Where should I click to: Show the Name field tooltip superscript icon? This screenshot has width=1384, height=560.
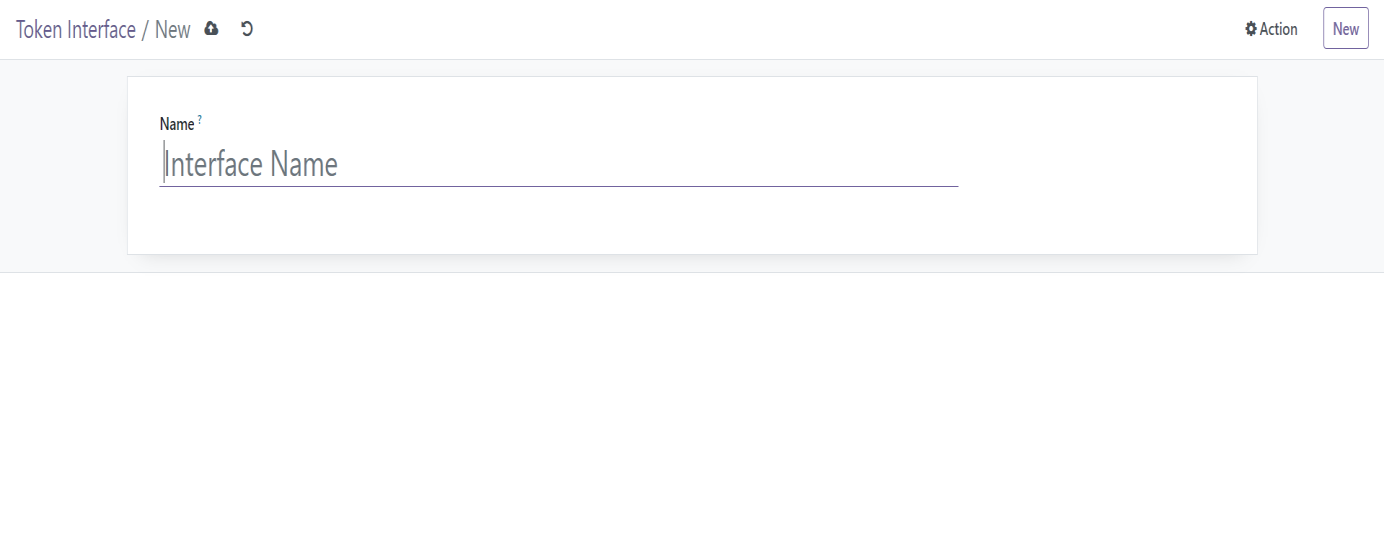tap(199, 120)
